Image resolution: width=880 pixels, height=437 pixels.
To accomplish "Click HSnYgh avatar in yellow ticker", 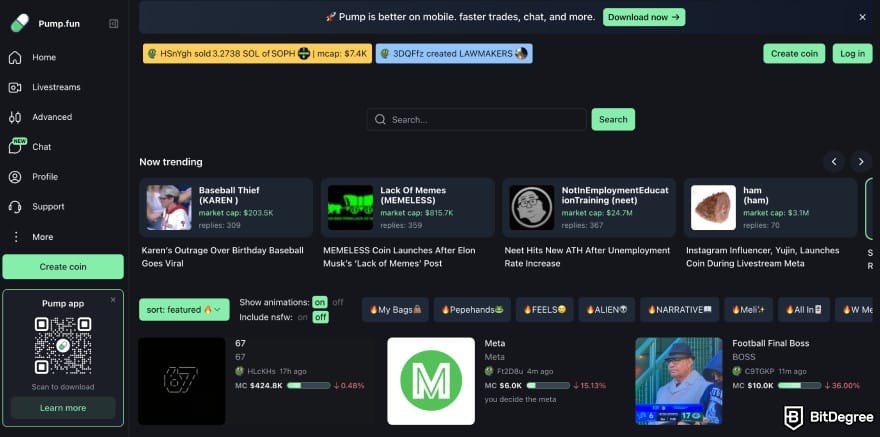I will pyautogui.click(x=152, y=54).
